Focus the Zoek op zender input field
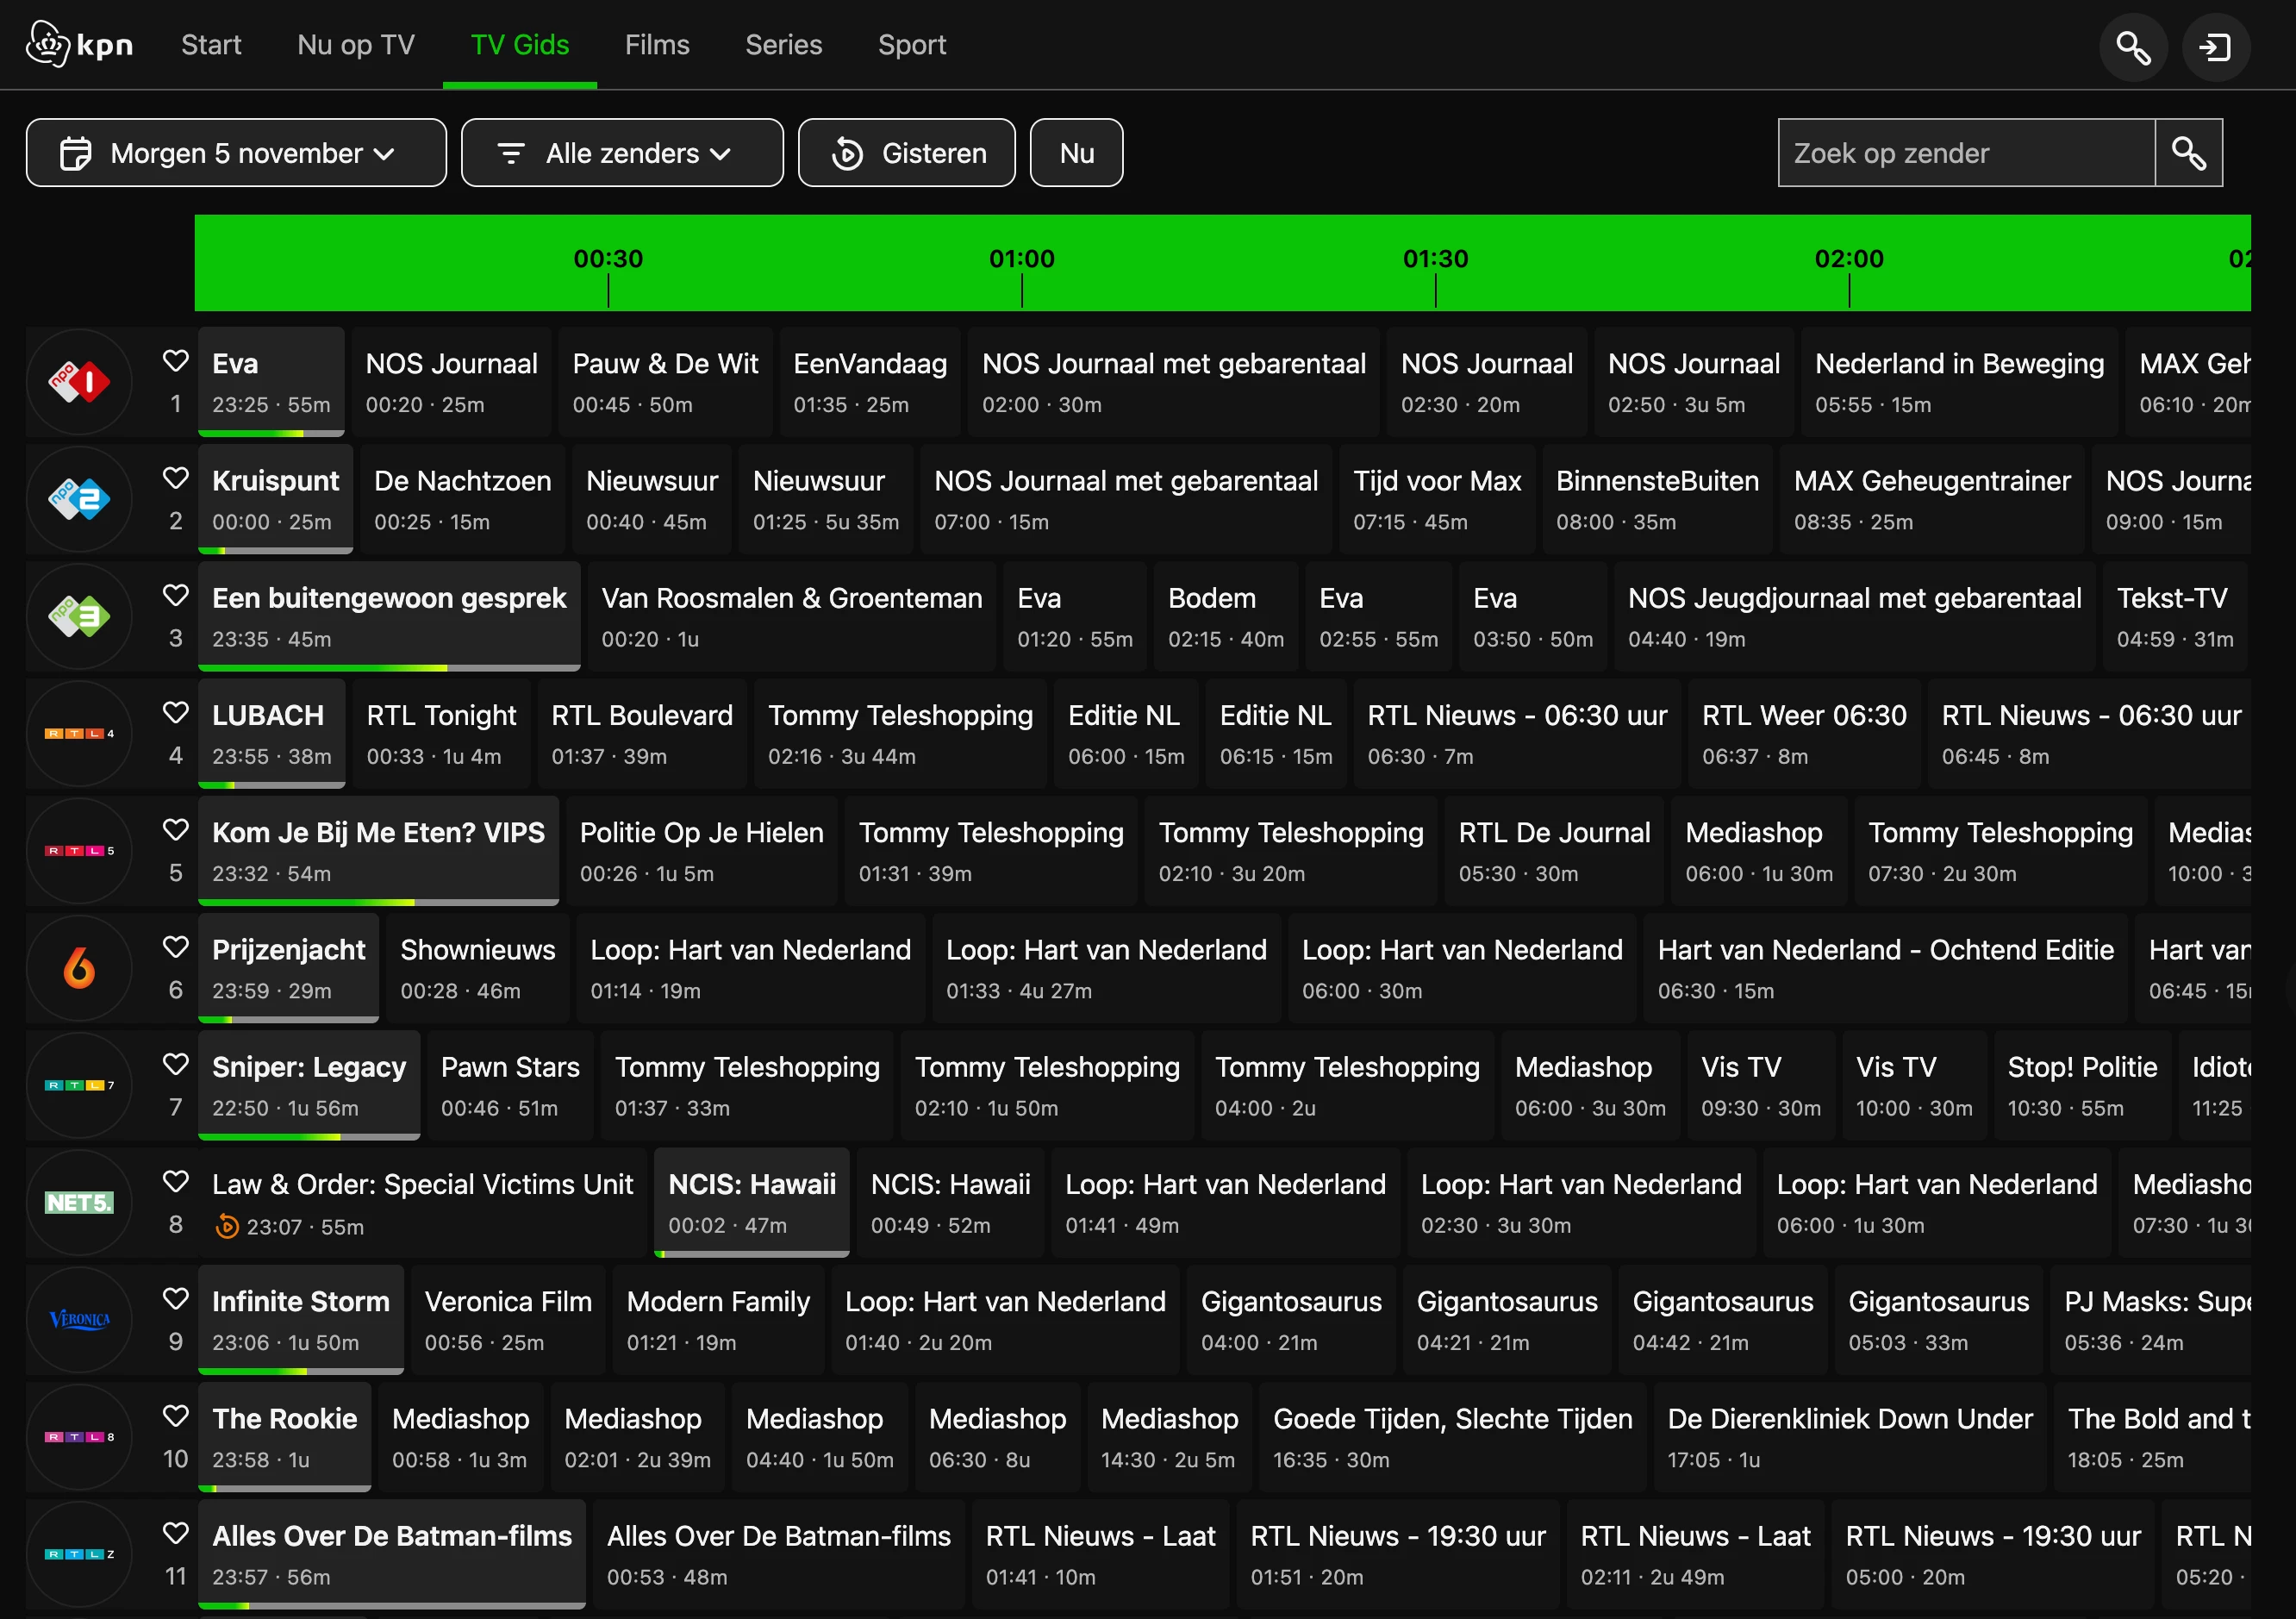The image size is (2296, 1619). 1965,153
